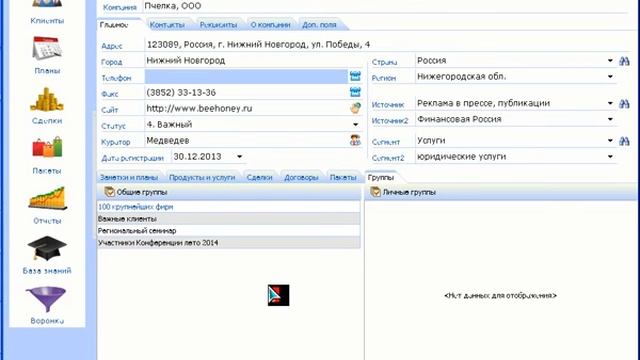Click the binoculars icon next to Сегмент

(x=624, y=141)
